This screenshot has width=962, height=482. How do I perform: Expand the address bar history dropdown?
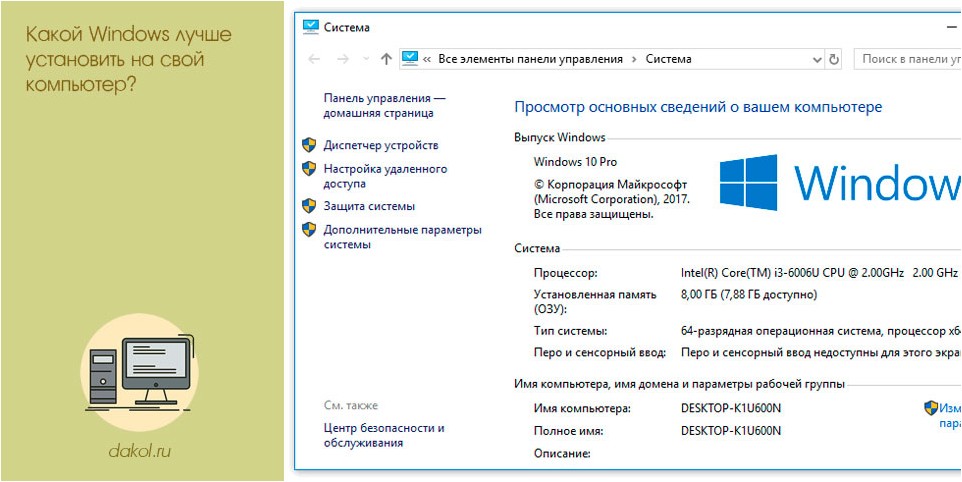pos(817,59)
